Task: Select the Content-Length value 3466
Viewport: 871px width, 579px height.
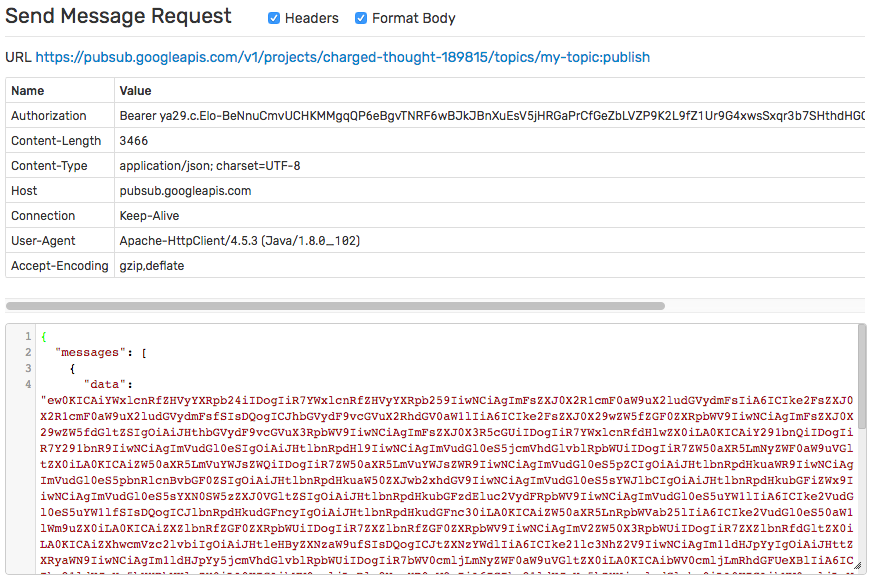Action: pyautogui.click(x=134, y=141)
